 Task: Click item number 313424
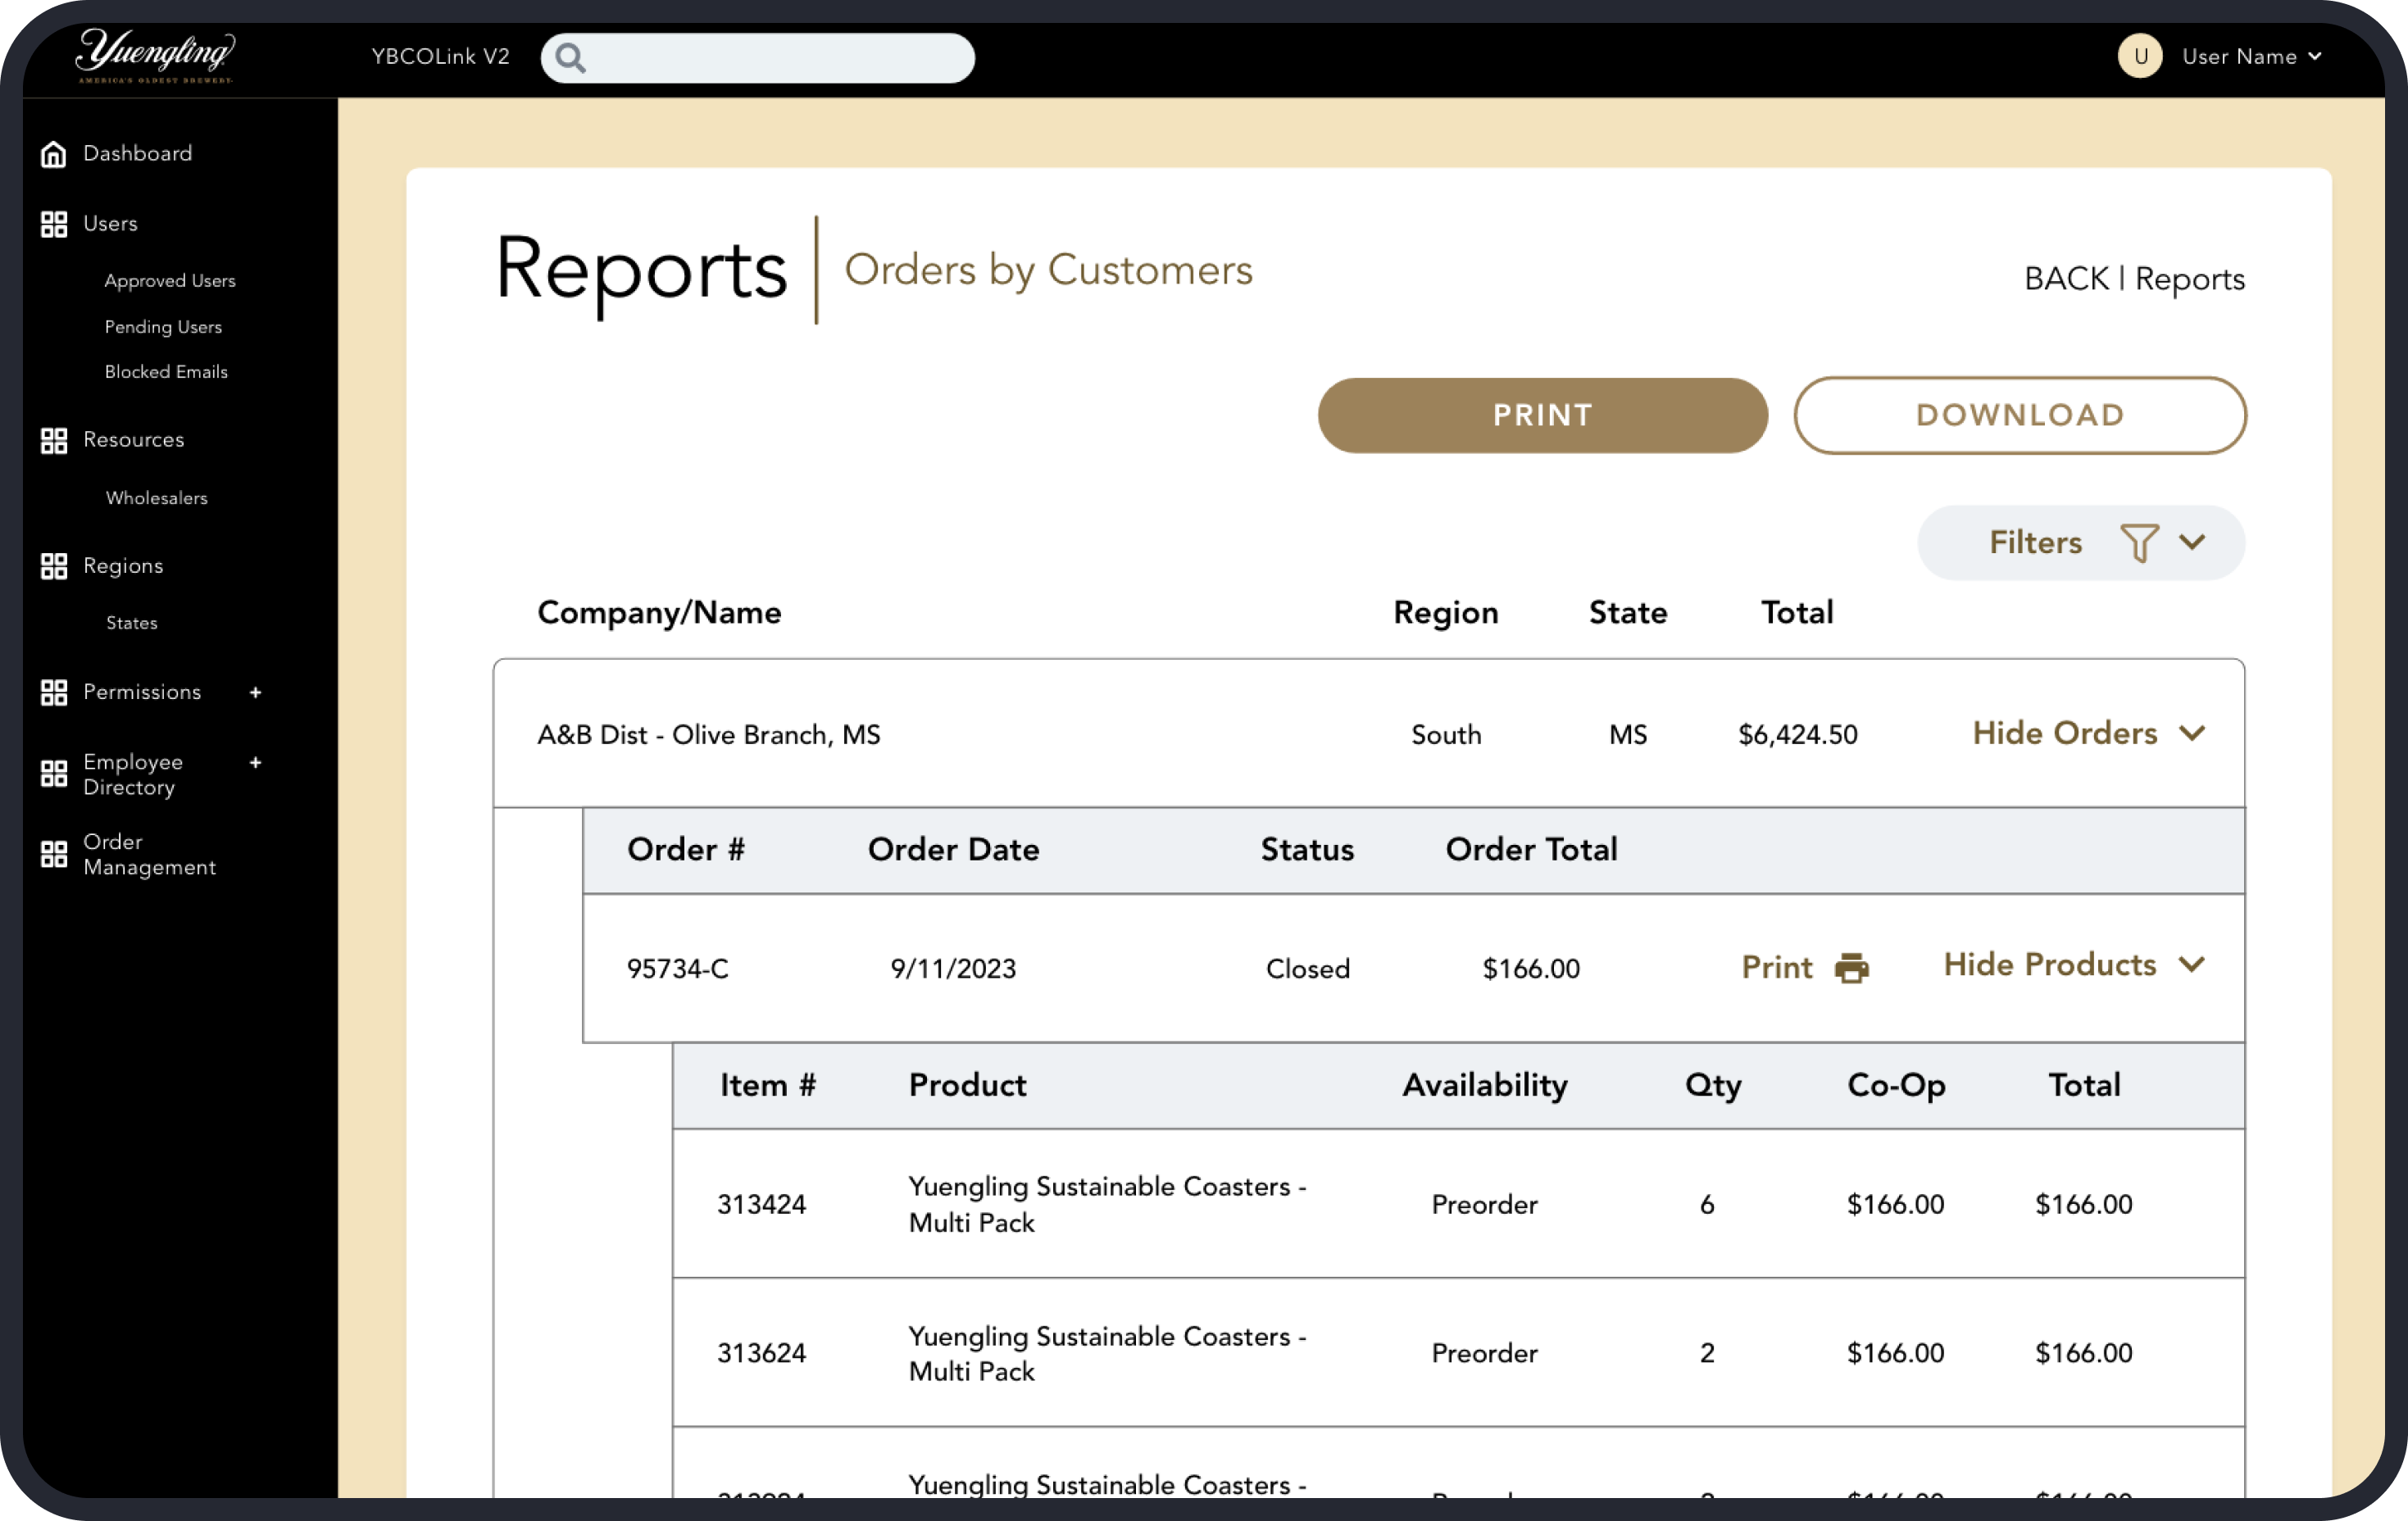pyautogui.click(x=761, y=1204)
